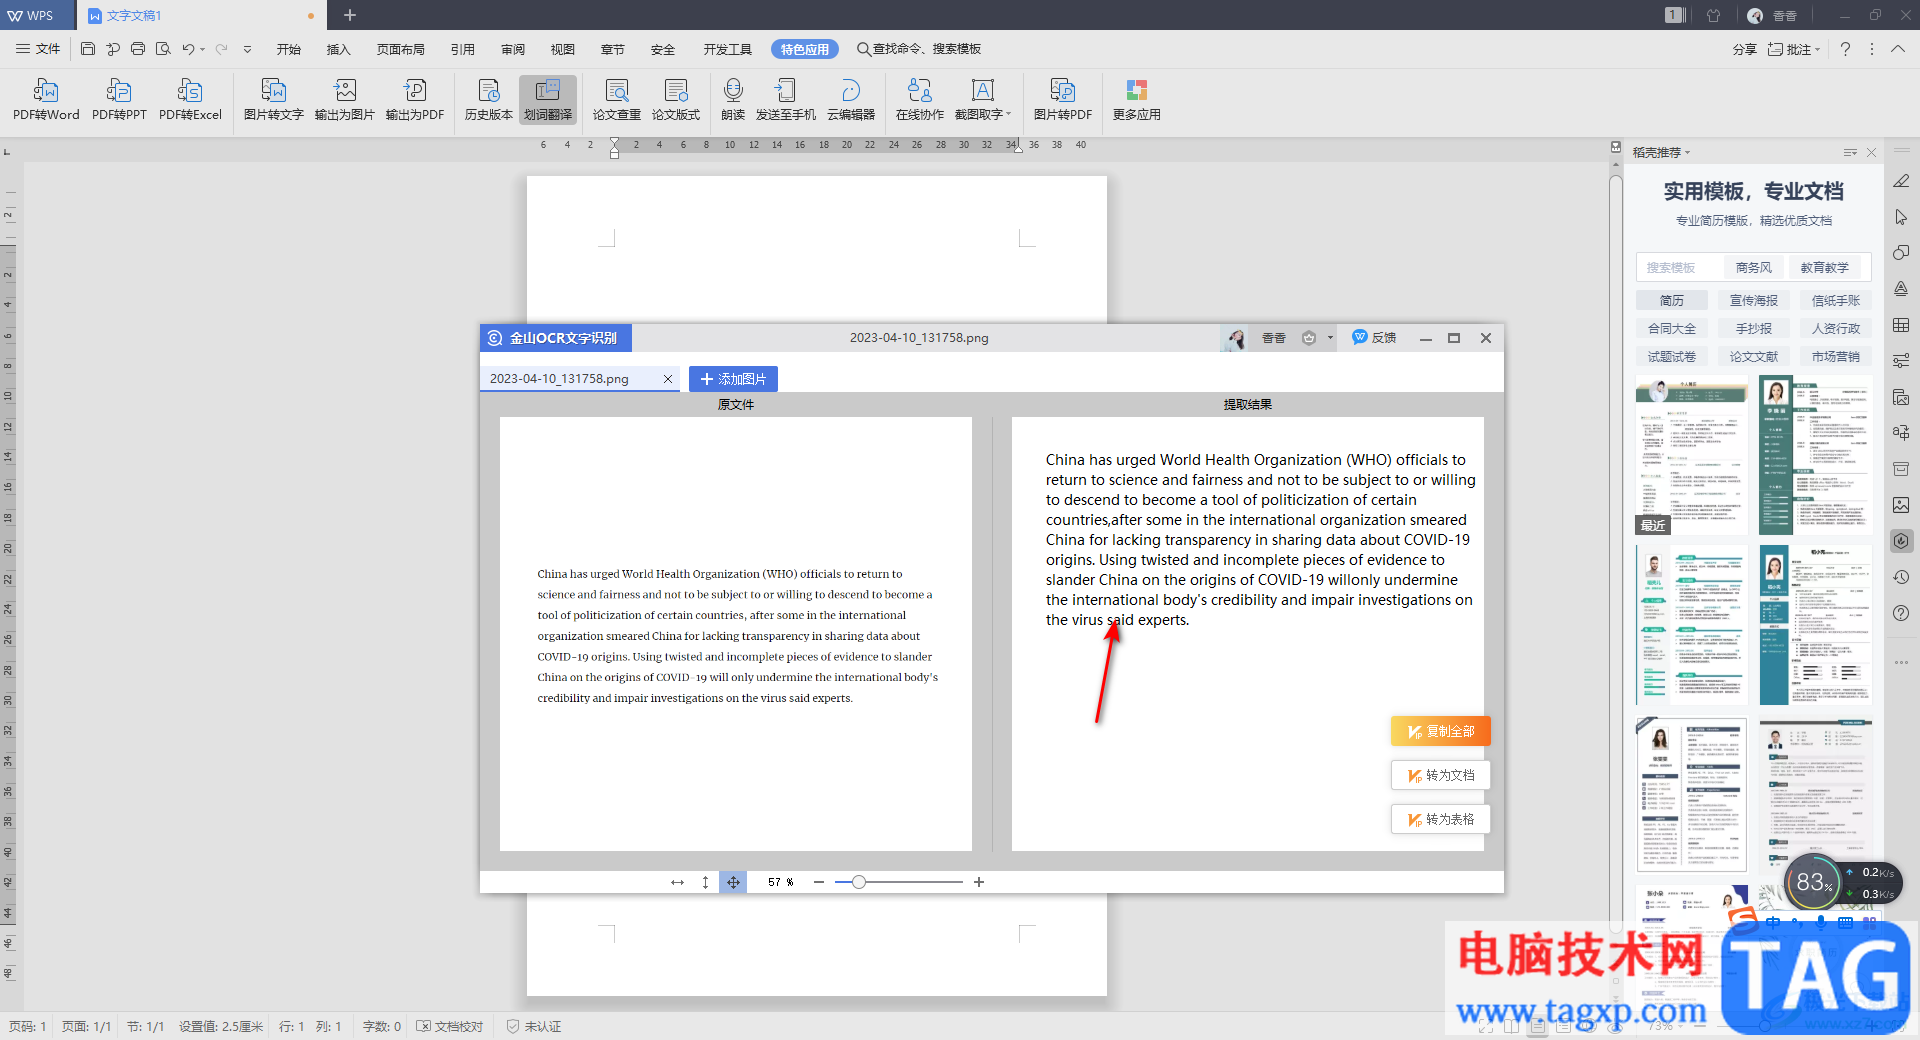Click 转为表格 button
1920x1040 pixels.
click(1441, 819)
